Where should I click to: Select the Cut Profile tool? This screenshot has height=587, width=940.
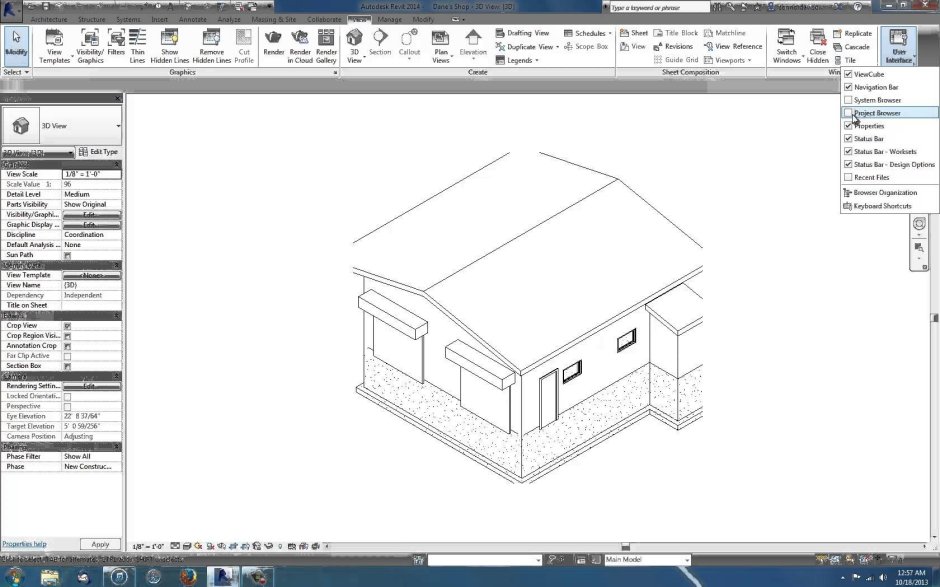click(244, 45)
